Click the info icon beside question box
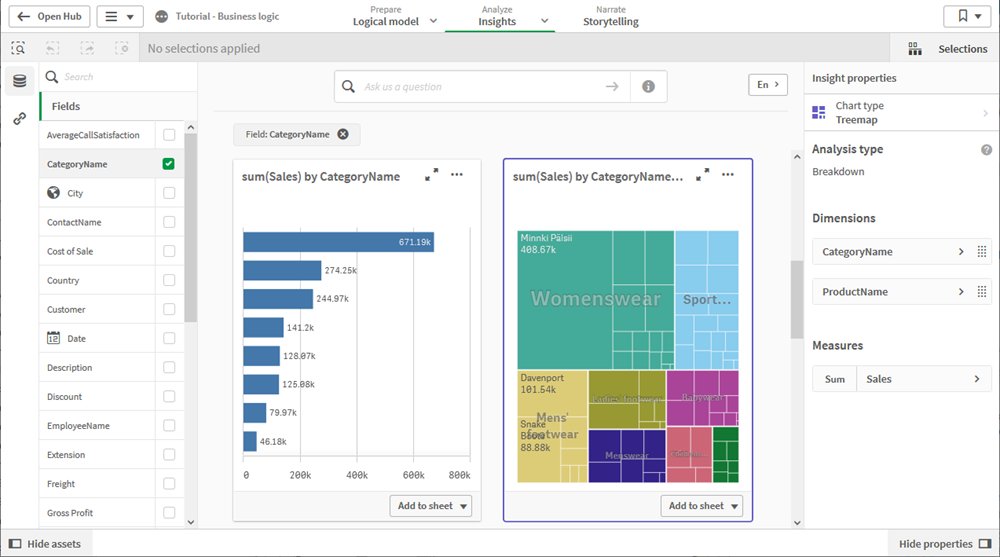The image size is (1000, 557). coord(648,87)
